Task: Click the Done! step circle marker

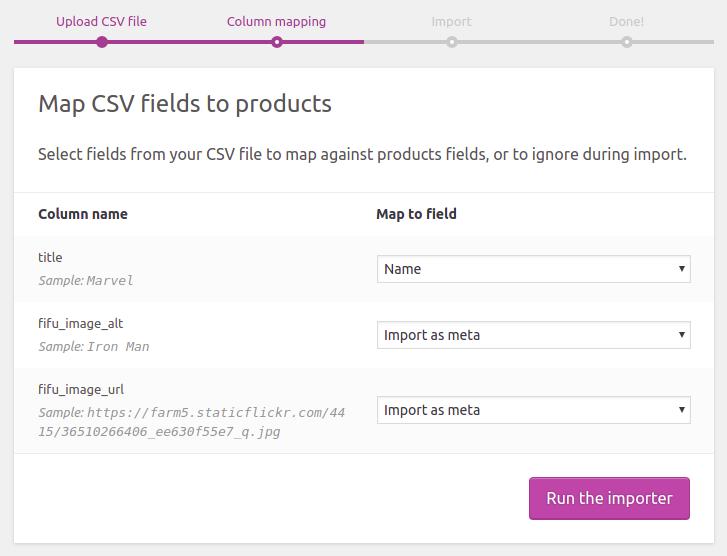Action: (626, 42)
